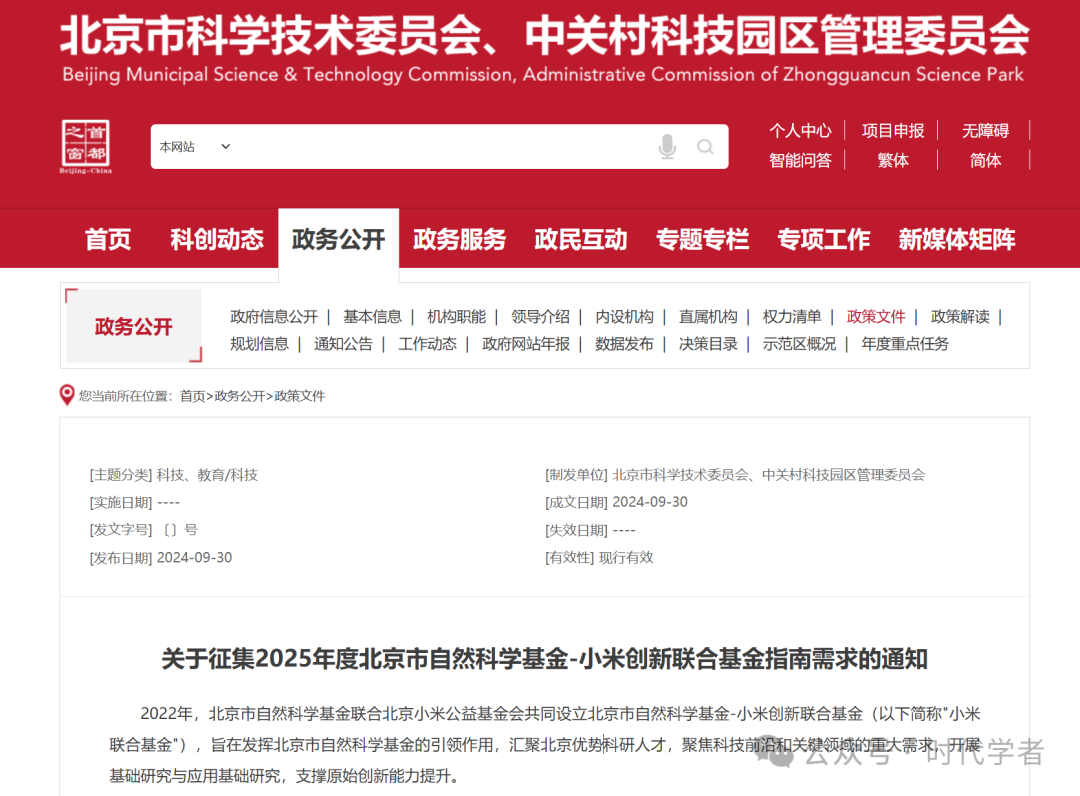
Task: Click the 实施日期 field
Action: click(134, 502)
